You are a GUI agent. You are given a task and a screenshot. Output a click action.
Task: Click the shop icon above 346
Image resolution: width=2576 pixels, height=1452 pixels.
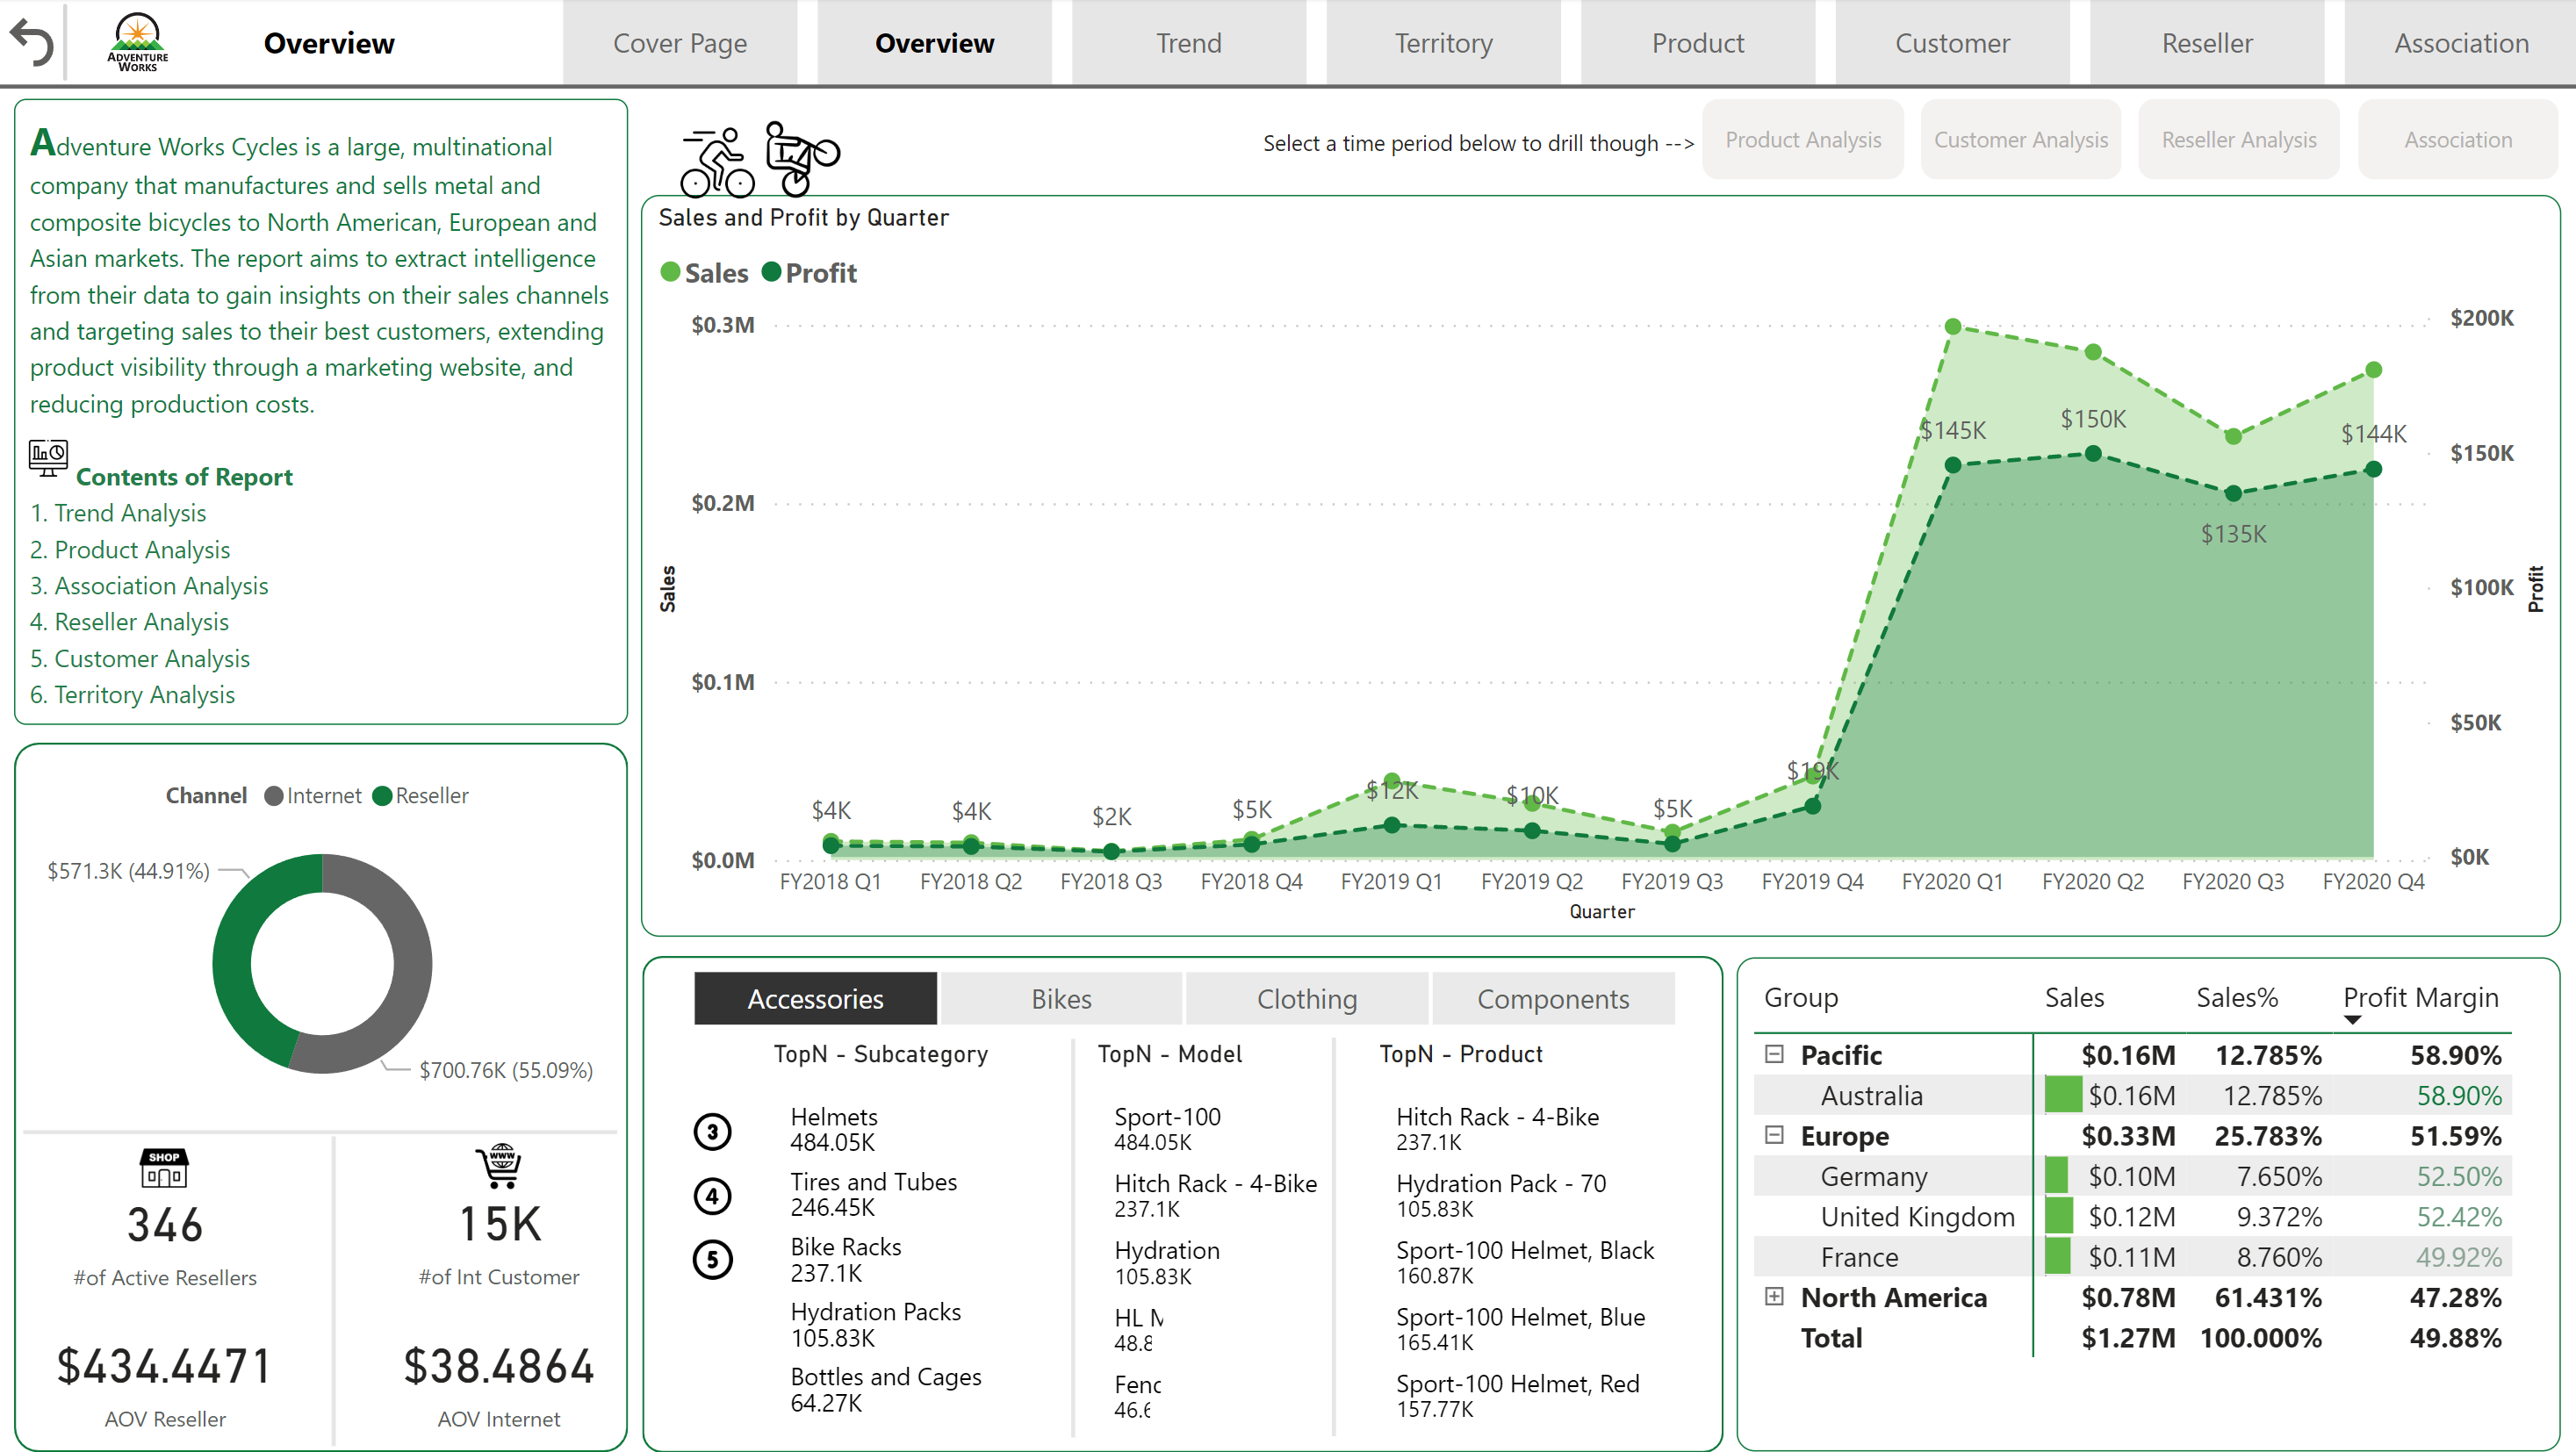(164, 1167)
